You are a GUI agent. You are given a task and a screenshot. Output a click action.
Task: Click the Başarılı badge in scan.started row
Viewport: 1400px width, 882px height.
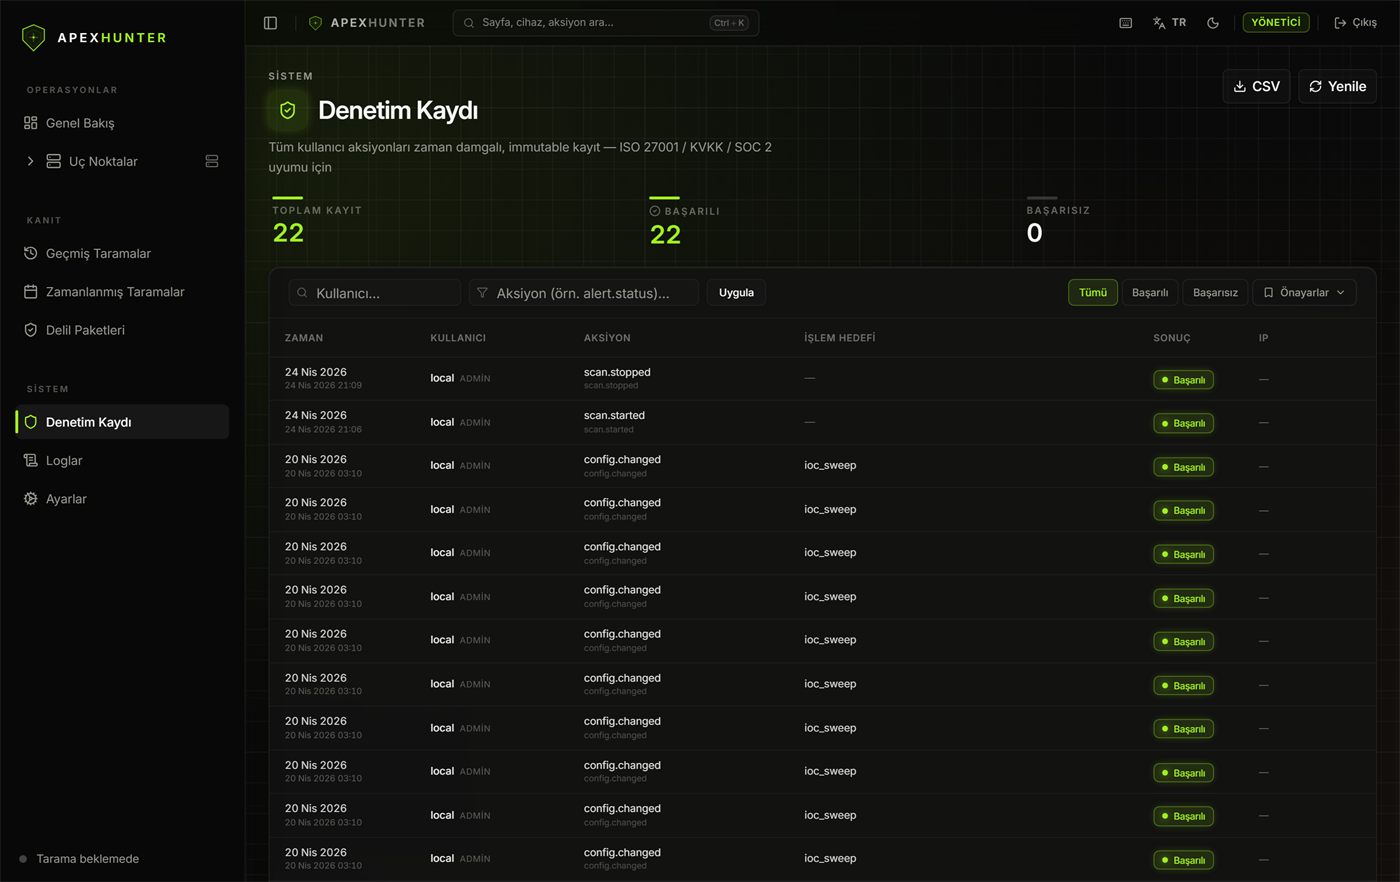[x=1183, y=423]
